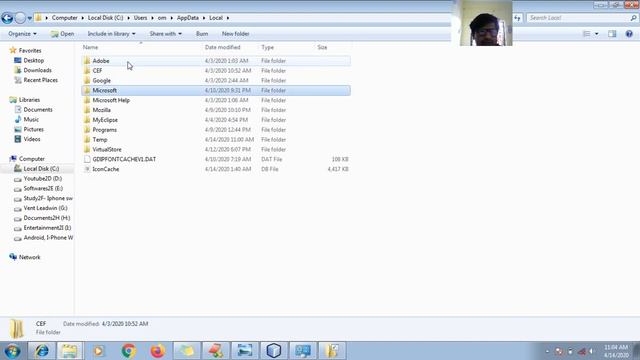Select the VirtualStore folder
Screen dimensions: 640x360
click(x=216, y=149)
